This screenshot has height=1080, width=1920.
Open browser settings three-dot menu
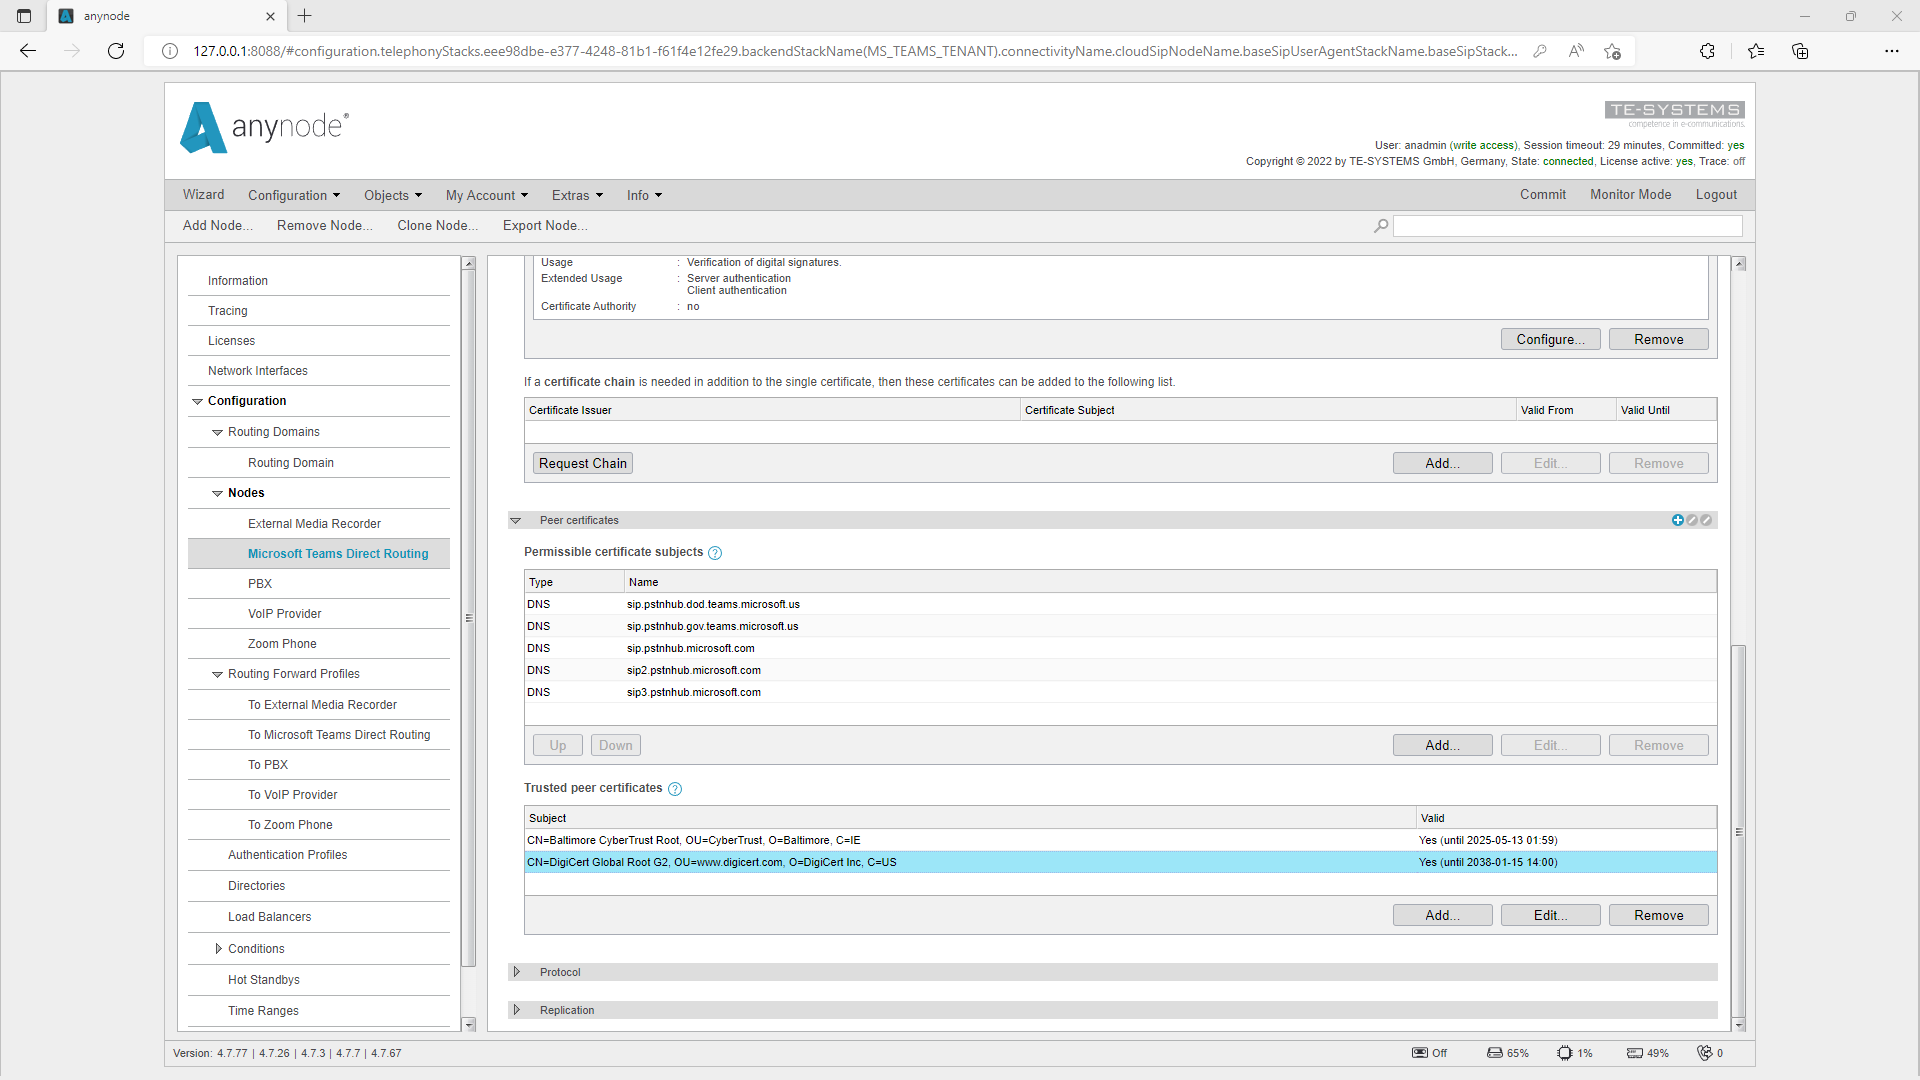point(1892,51)
